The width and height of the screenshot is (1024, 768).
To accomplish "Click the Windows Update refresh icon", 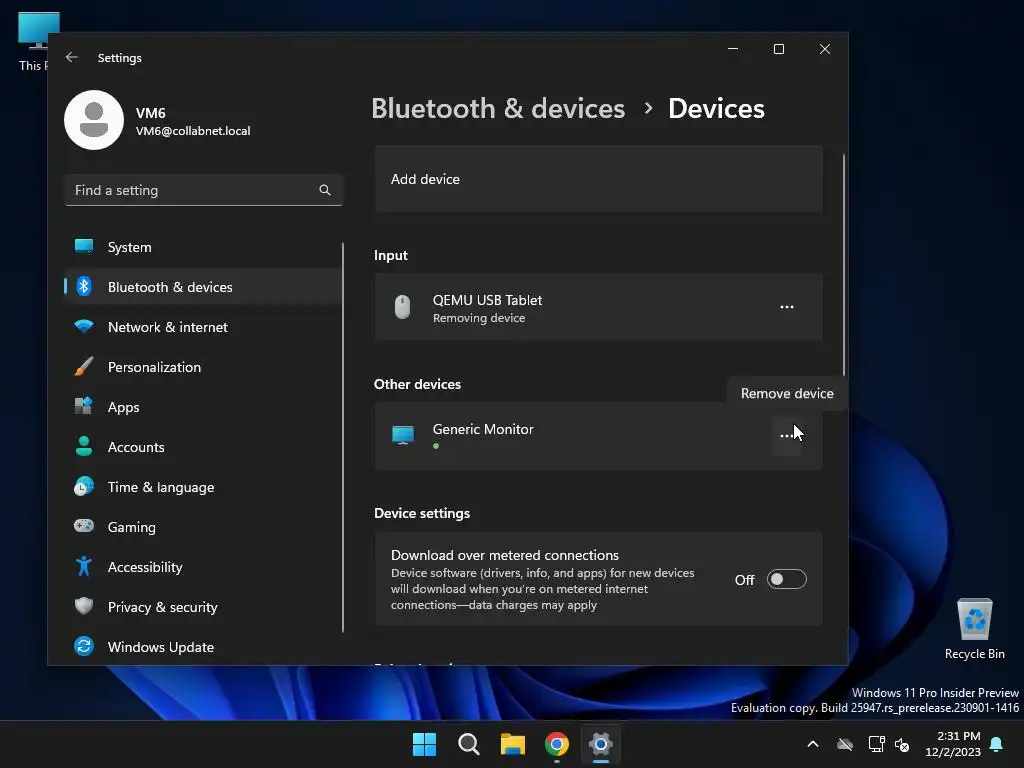I will click(84, 646).
